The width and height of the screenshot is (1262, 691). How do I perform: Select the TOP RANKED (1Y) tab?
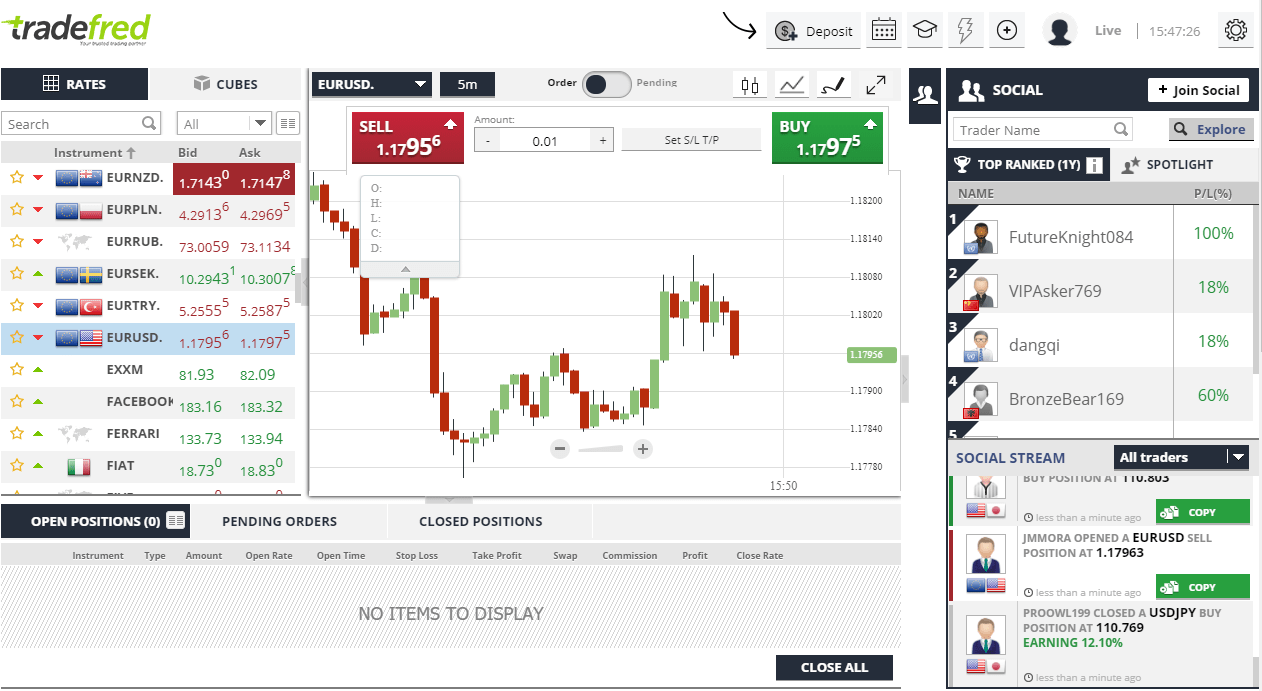coord(1028,165)
